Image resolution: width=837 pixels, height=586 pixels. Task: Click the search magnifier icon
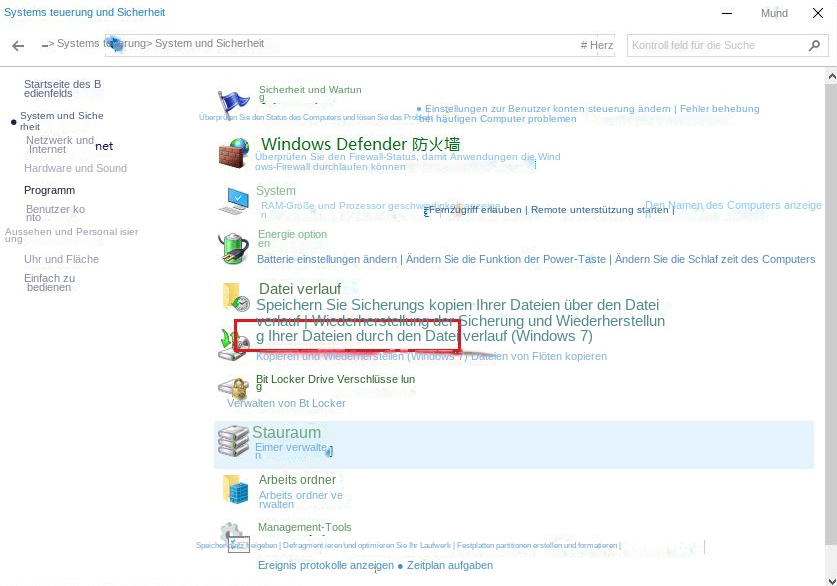pyautogui.click(x=815, y=46)
